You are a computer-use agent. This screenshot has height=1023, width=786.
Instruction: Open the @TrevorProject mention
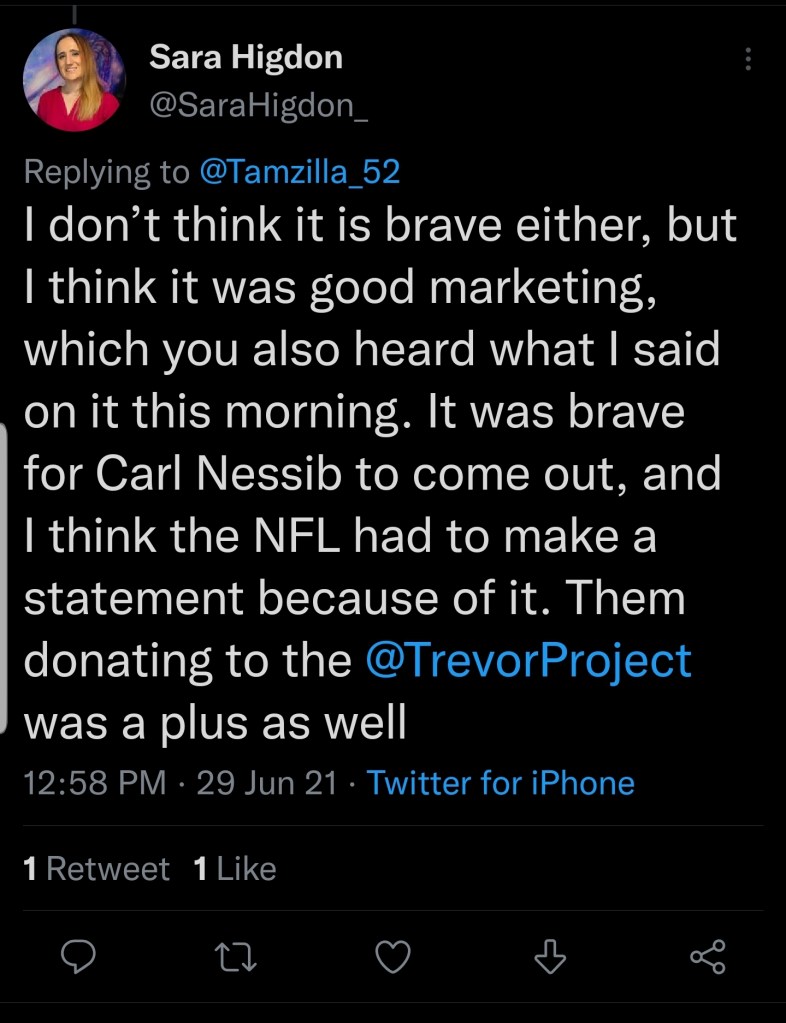coord(529,661)
